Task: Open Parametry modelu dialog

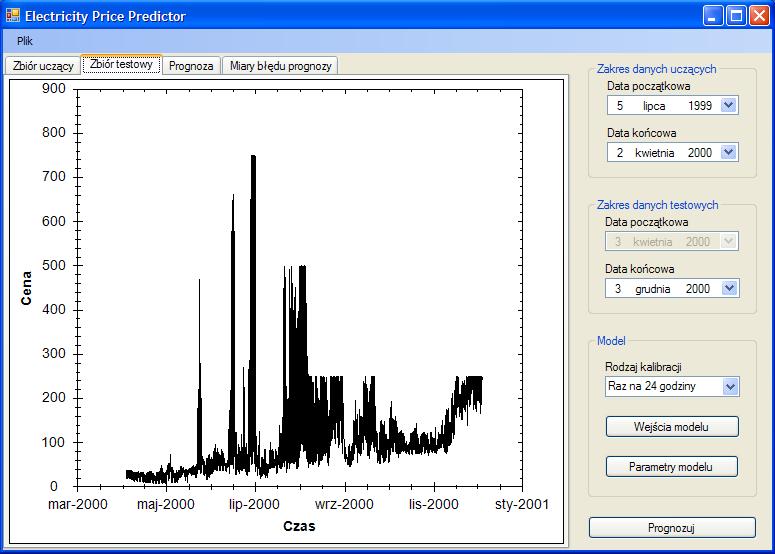Action: [672, 467]
